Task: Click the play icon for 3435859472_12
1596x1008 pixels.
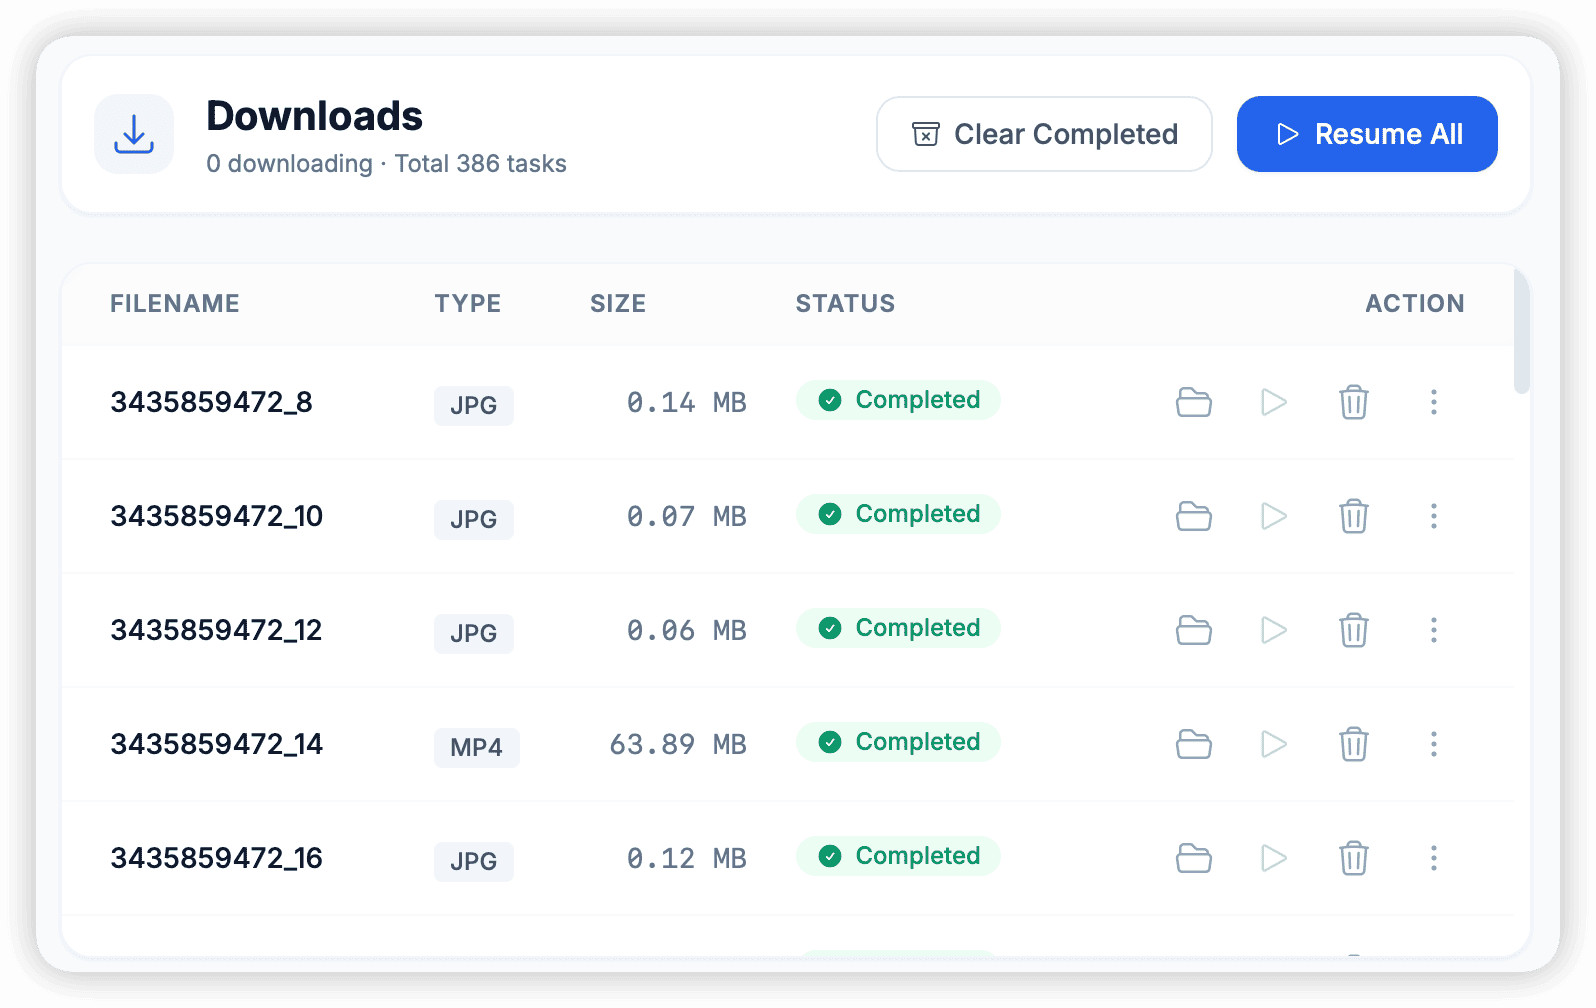Action: click(1273, 630)
